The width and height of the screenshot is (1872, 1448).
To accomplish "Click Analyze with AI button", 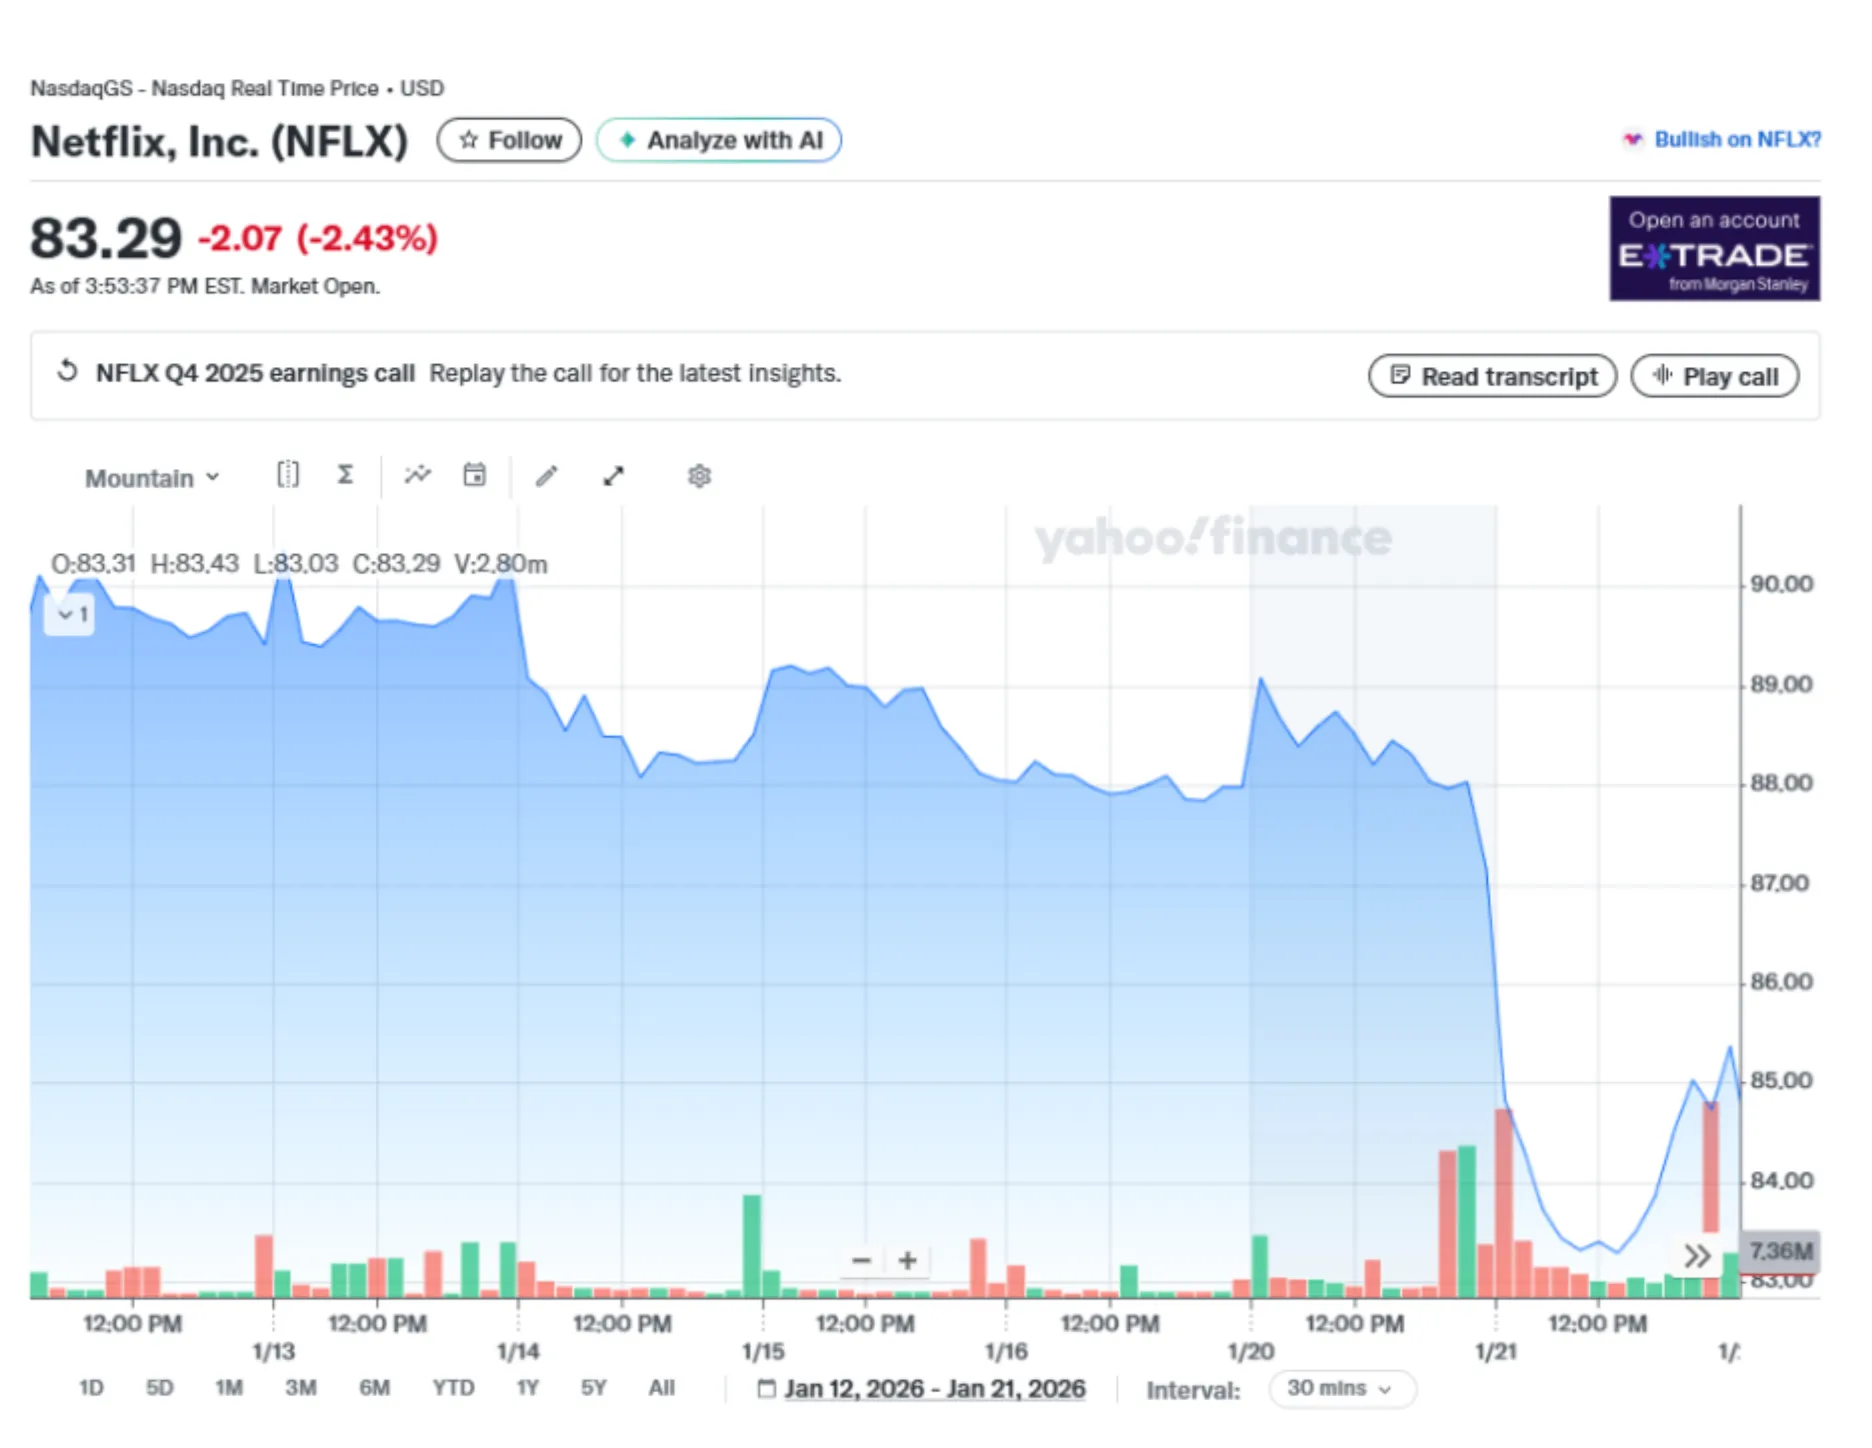I will click(x=719, y=140).
